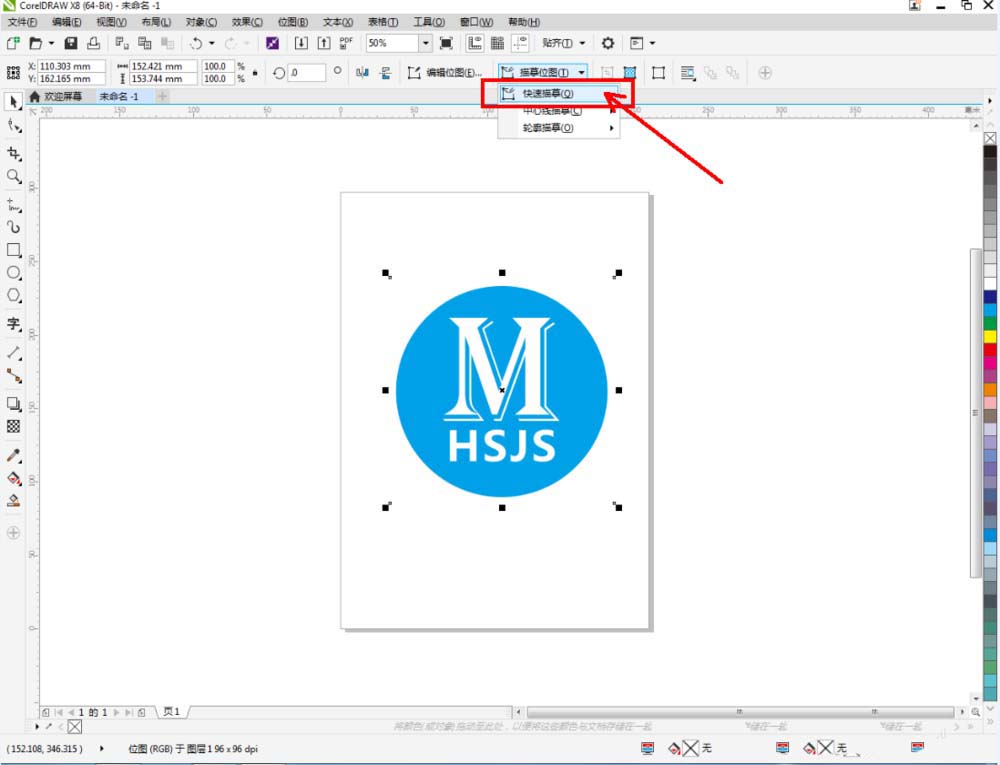This screenshot has width=1000, height=765.
Task: Open the 效果 Effects menu
Action: pos(247,22)
